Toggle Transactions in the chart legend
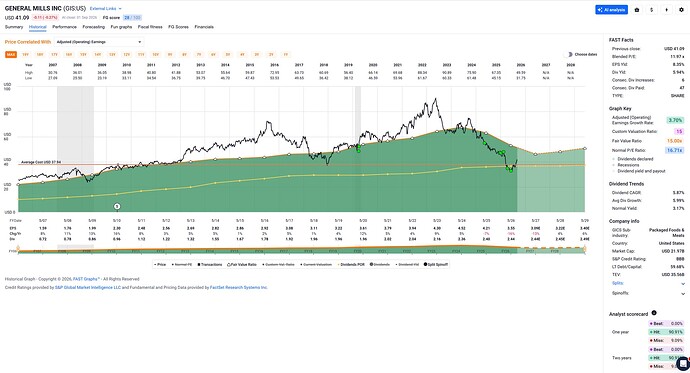 click(210, 265)
